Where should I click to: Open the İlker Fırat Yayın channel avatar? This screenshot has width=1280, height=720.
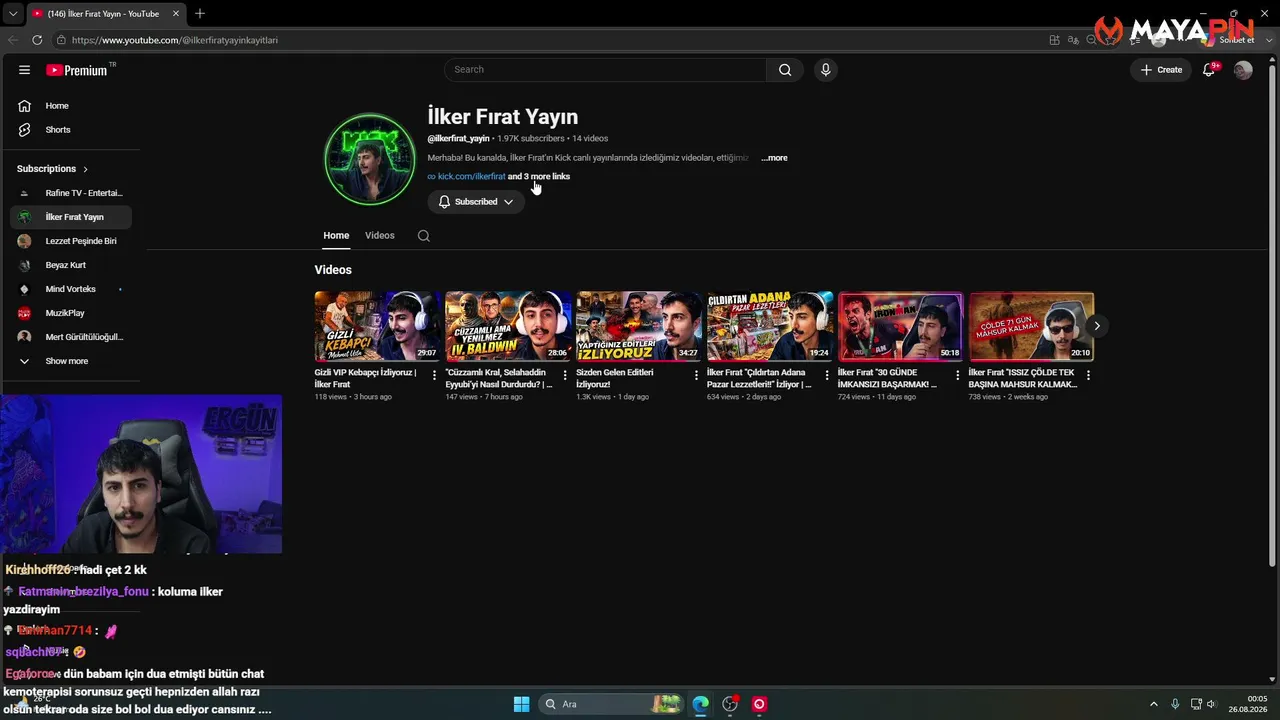pyautogui.click(x=370, y=160)
